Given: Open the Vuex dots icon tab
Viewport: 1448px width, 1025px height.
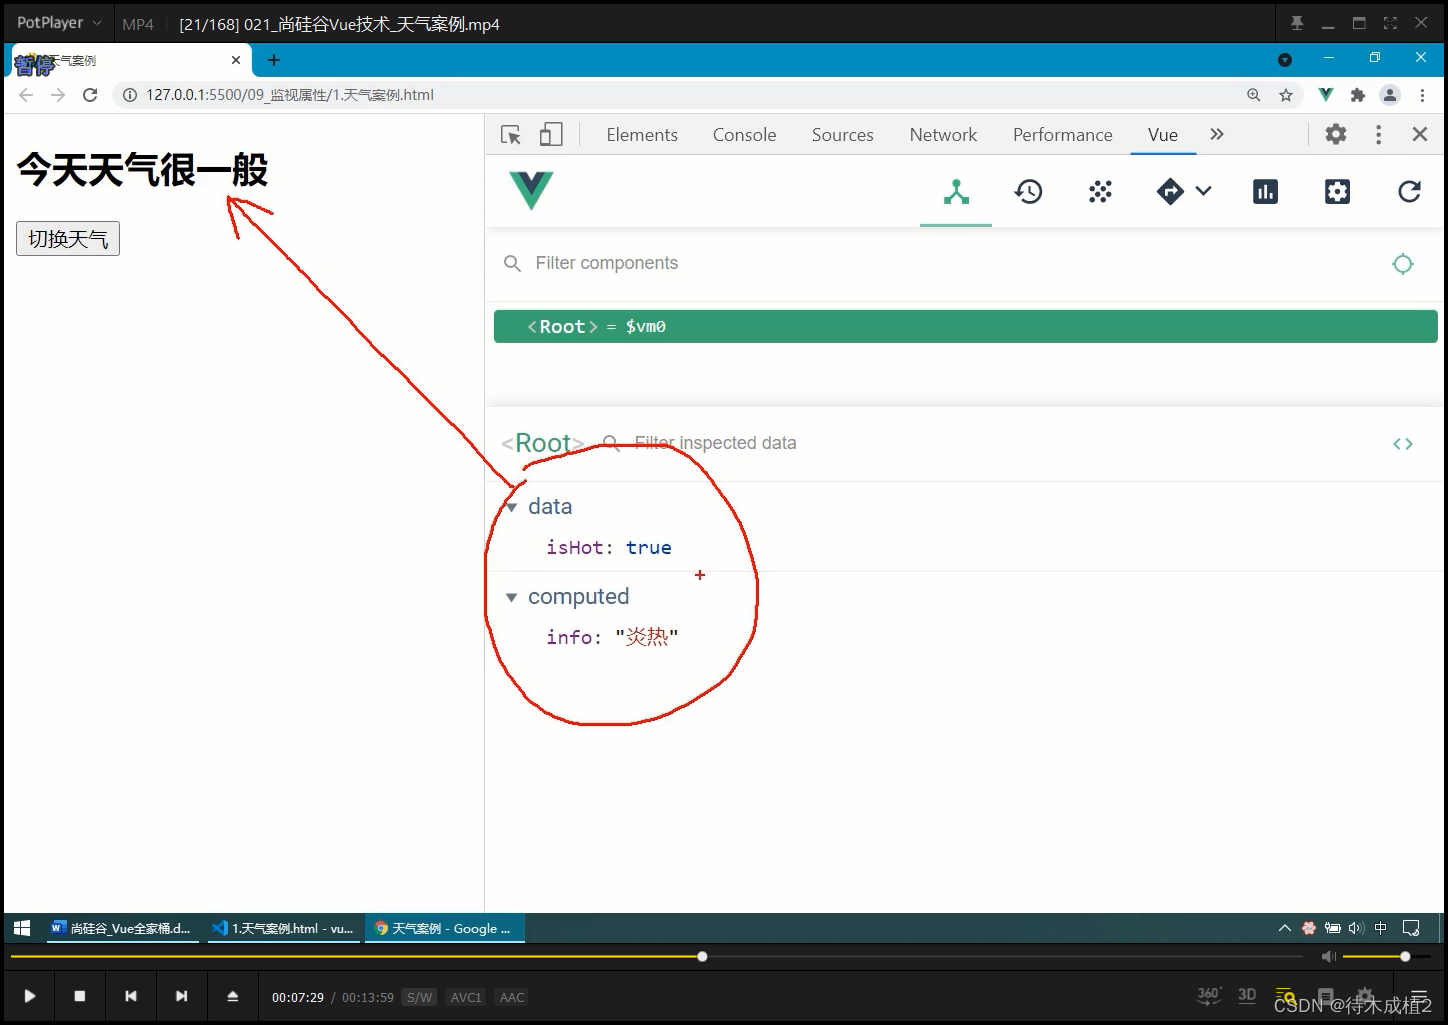Looking at the screenshot, I should coord(1100,191).
